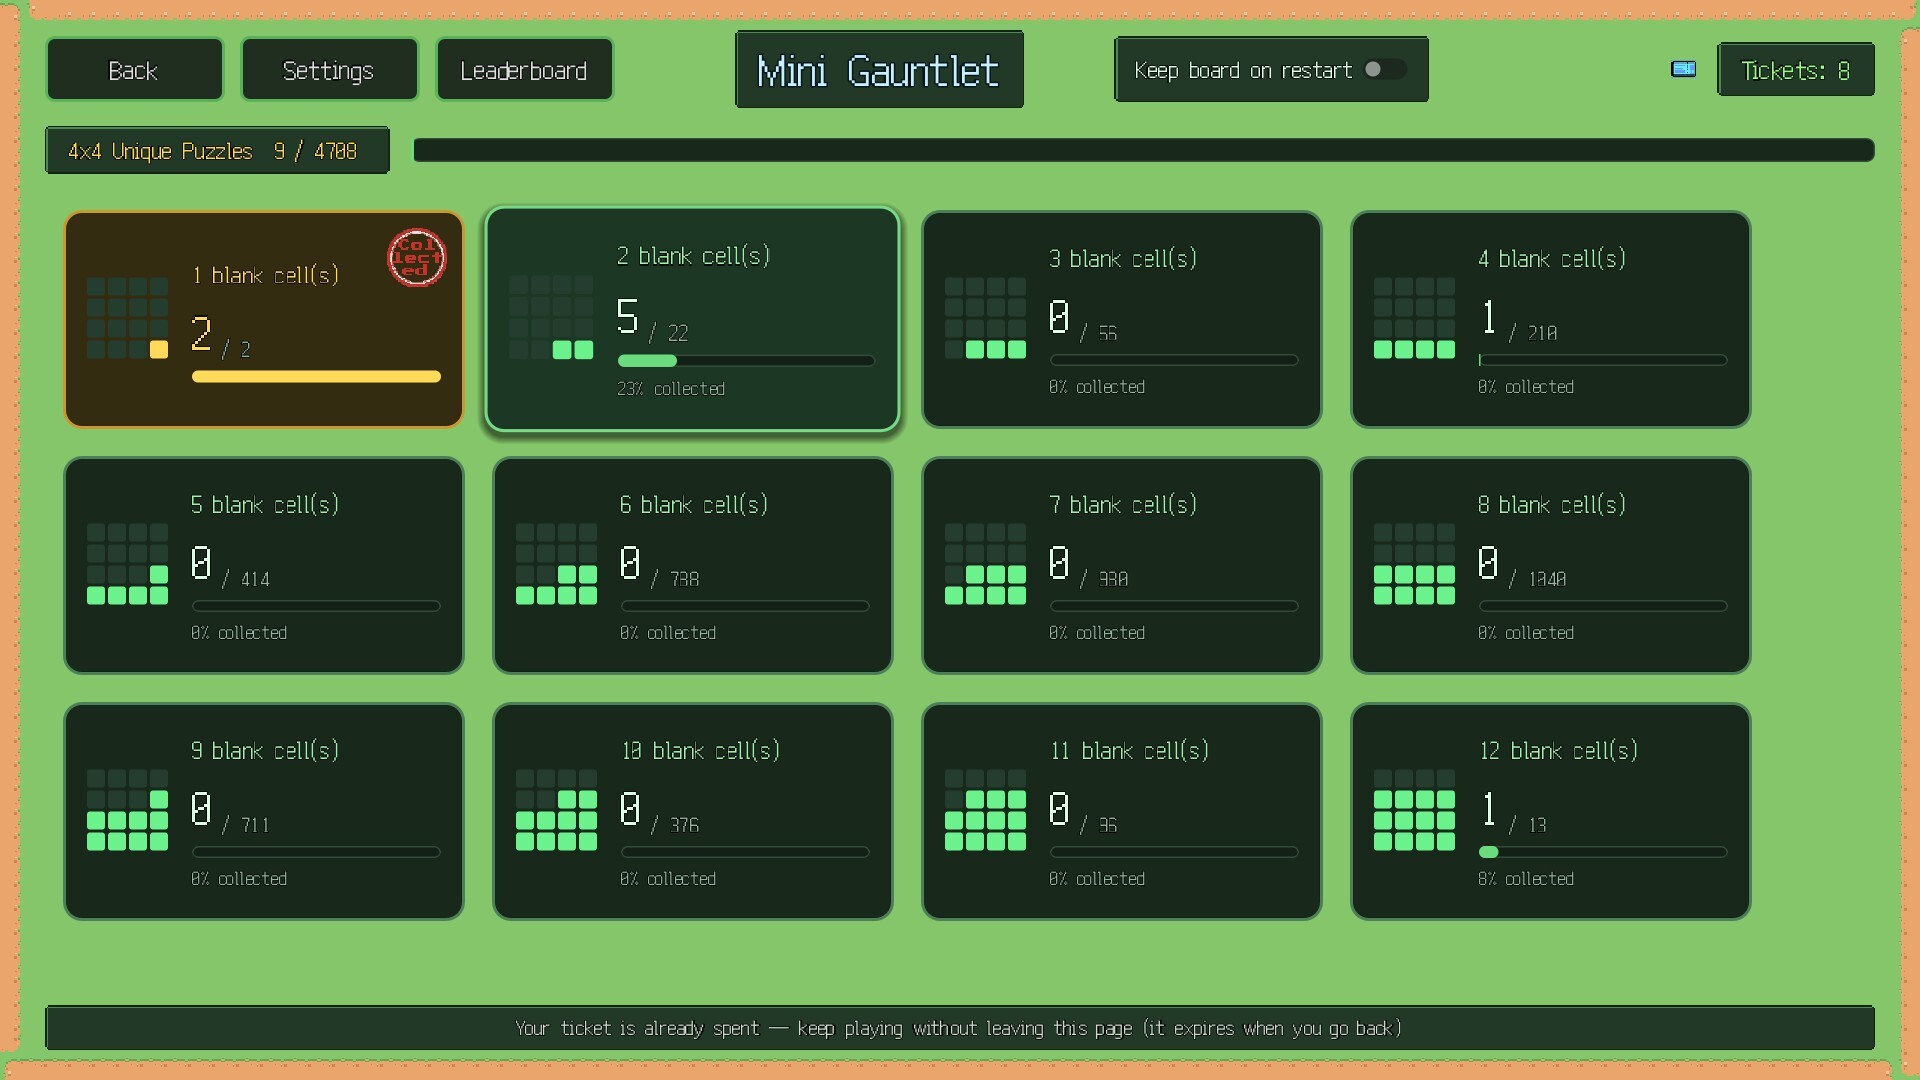Open the Leaderboard
This screenshot has width=1920, height=1080.
(524, 70)
